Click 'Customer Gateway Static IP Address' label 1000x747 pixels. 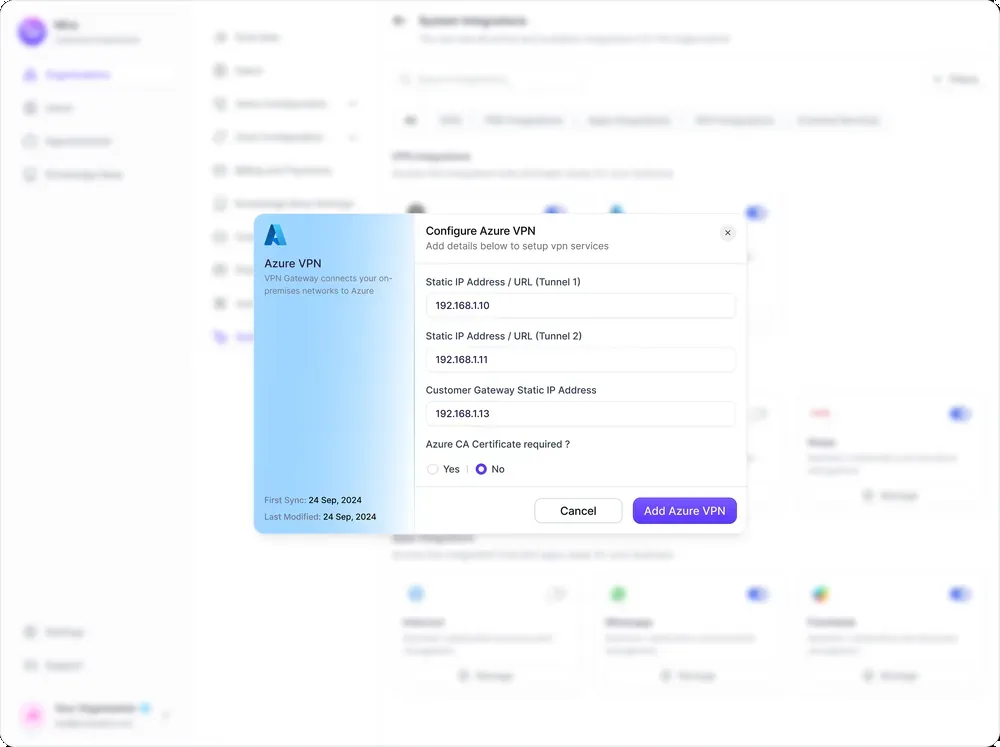pyautogui.click(x=511, y=390)
